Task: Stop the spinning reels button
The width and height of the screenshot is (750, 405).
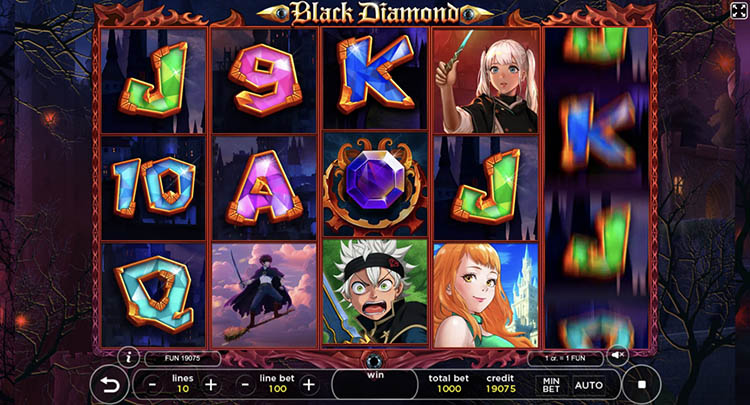Action: click(x=642, y=384)
